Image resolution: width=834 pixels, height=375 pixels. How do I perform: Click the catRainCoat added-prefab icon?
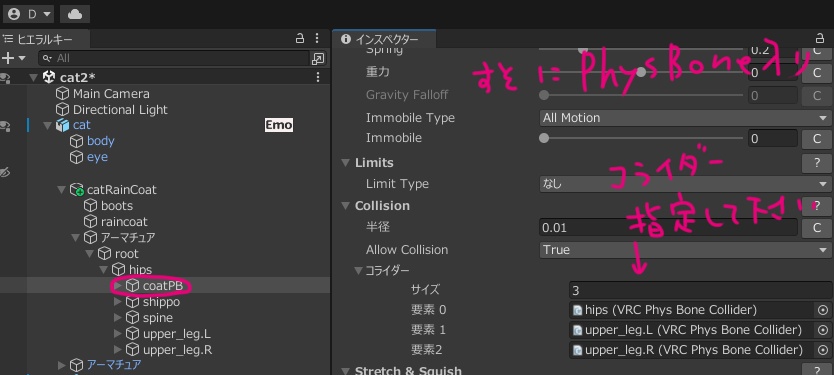coord(77,190)
